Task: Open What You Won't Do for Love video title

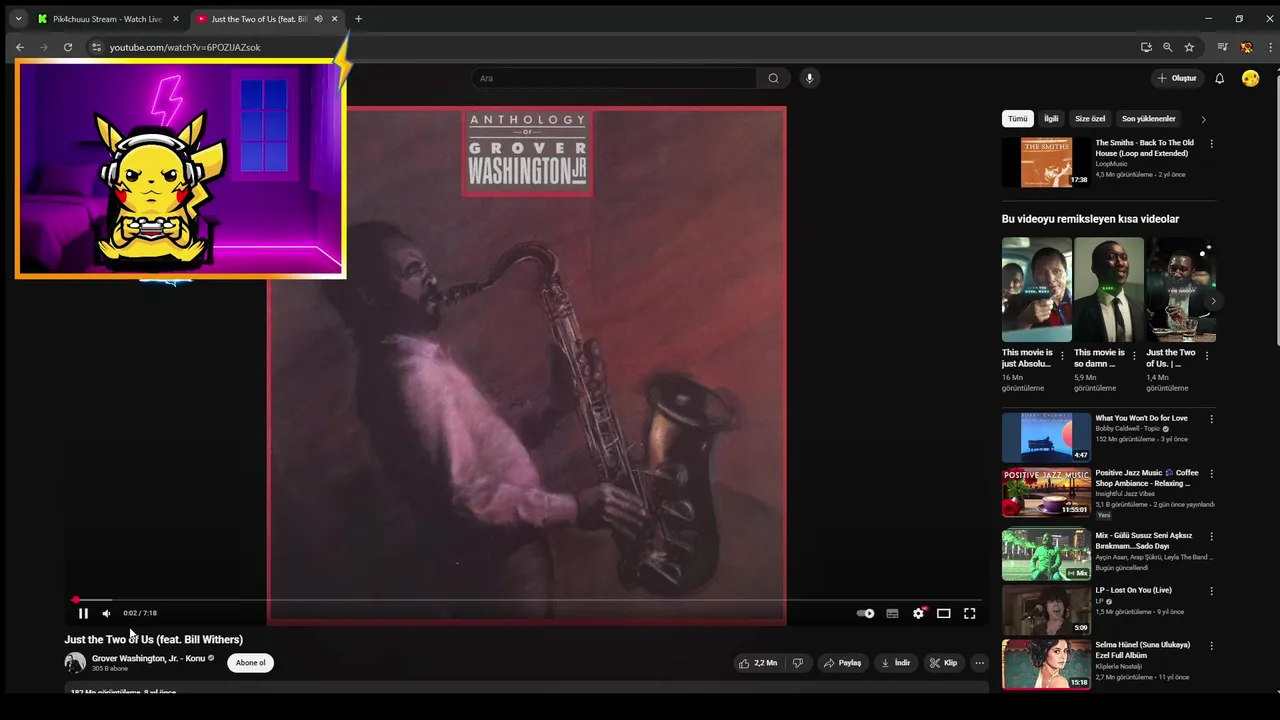Action: click(1141, 418)
